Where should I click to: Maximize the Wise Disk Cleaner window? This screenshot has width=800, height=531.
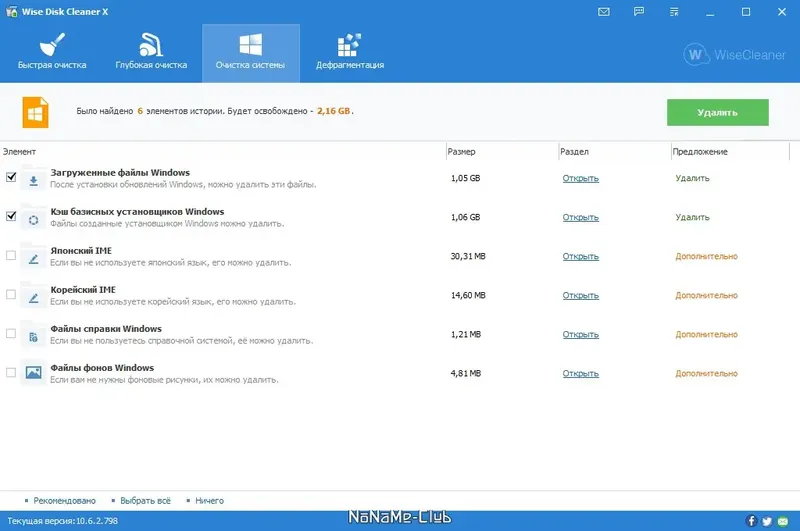[x=746, y=12]
